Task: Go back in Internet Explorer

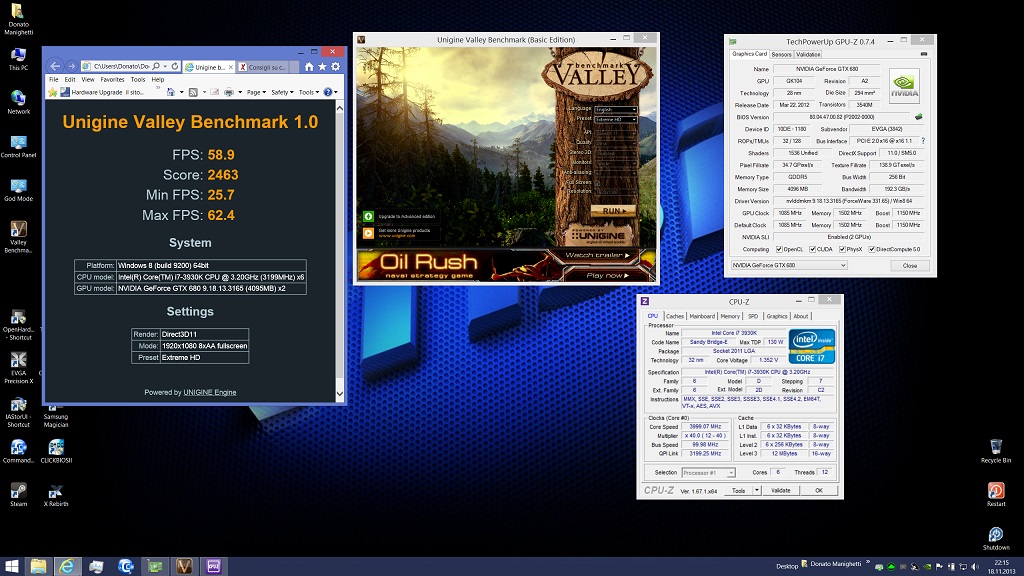Action: coord(56,66)
